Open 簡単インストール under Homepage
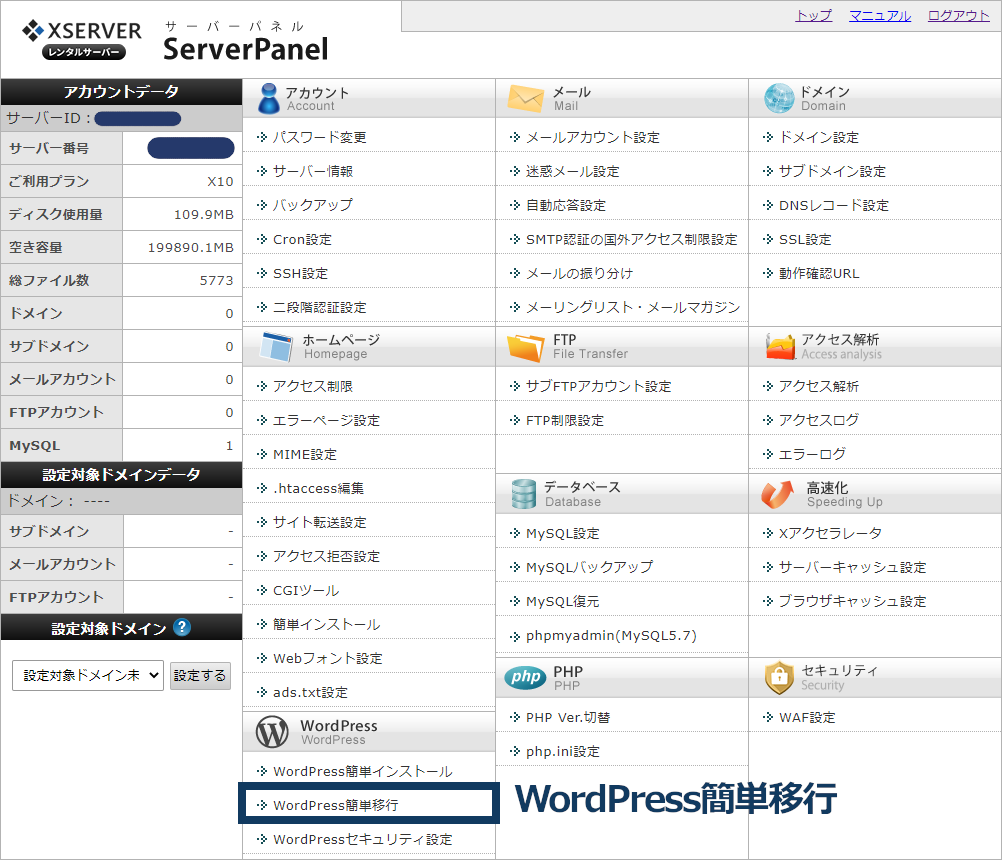The height and width of the screenshot is (860, 1002). [x=327, y=624]
